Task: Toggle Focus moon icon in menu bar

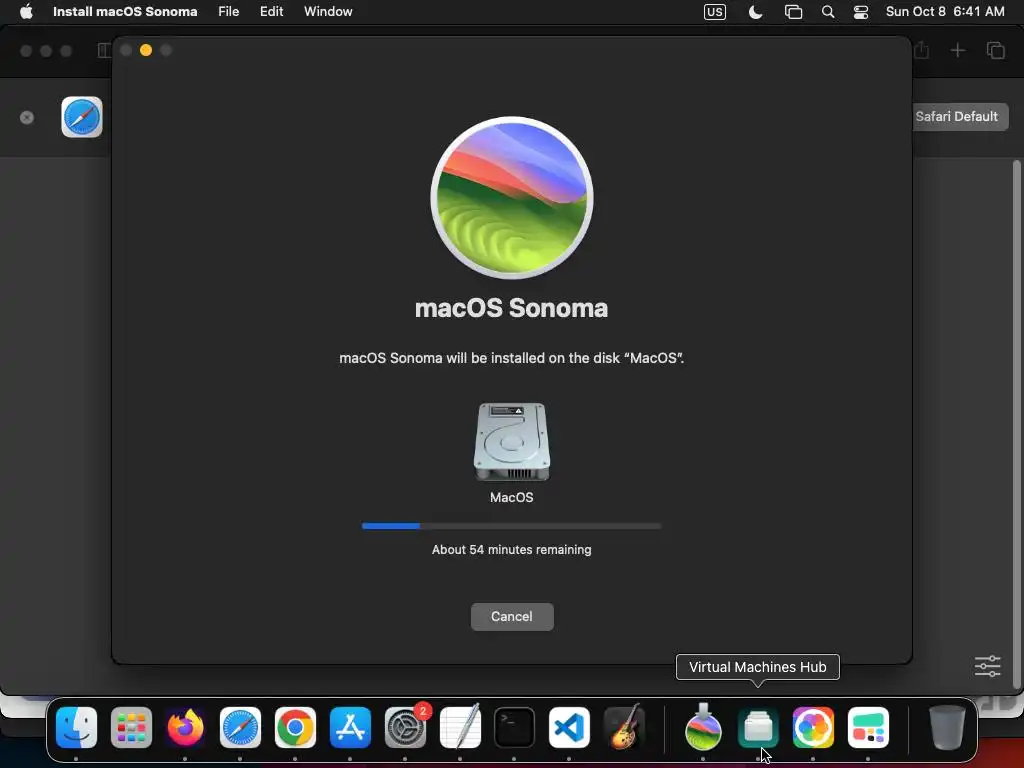Action: click(755, 12)
